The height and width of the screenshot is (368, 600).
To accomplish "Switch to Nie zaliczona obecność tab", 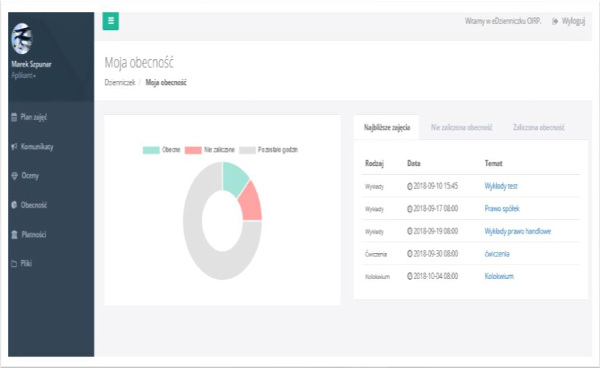I will click(461, 127).
